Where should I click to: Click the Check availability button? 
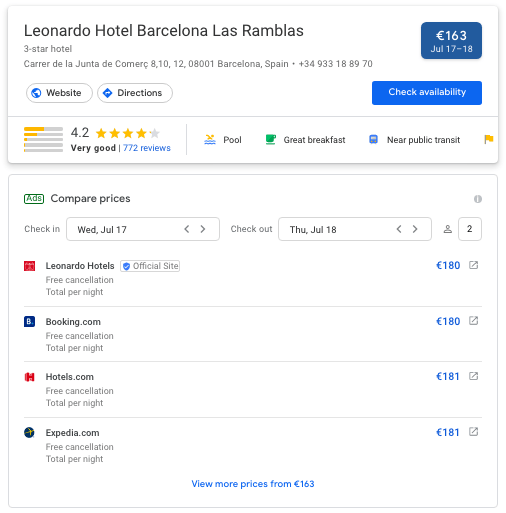coord(427,93)
